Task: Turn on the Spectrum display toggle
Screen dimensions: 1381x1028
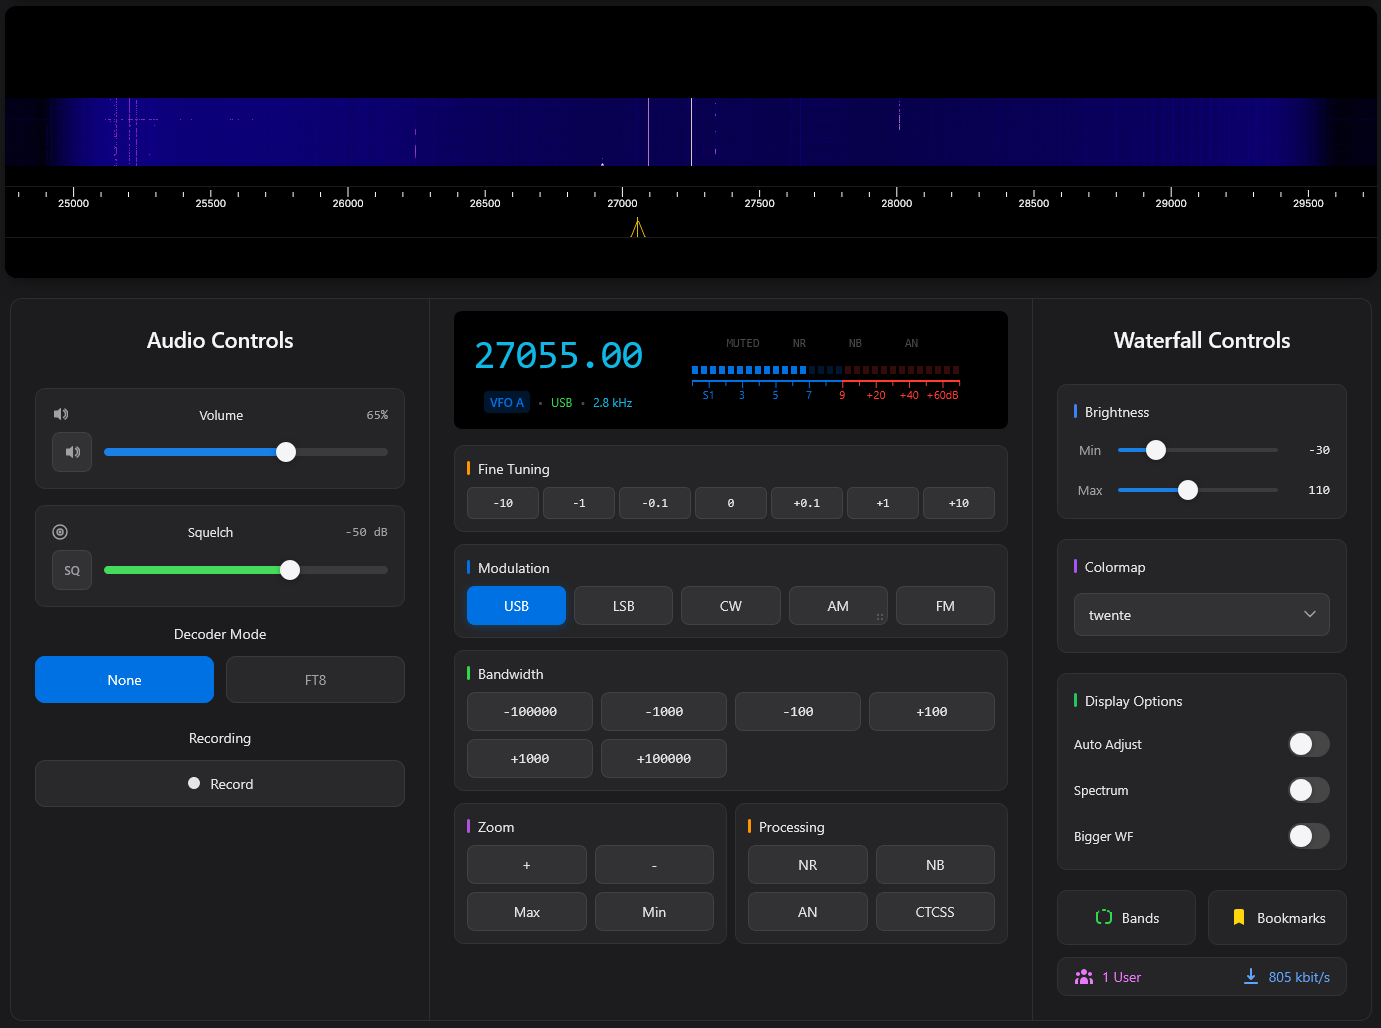Action: click(x=1308, y=790)
